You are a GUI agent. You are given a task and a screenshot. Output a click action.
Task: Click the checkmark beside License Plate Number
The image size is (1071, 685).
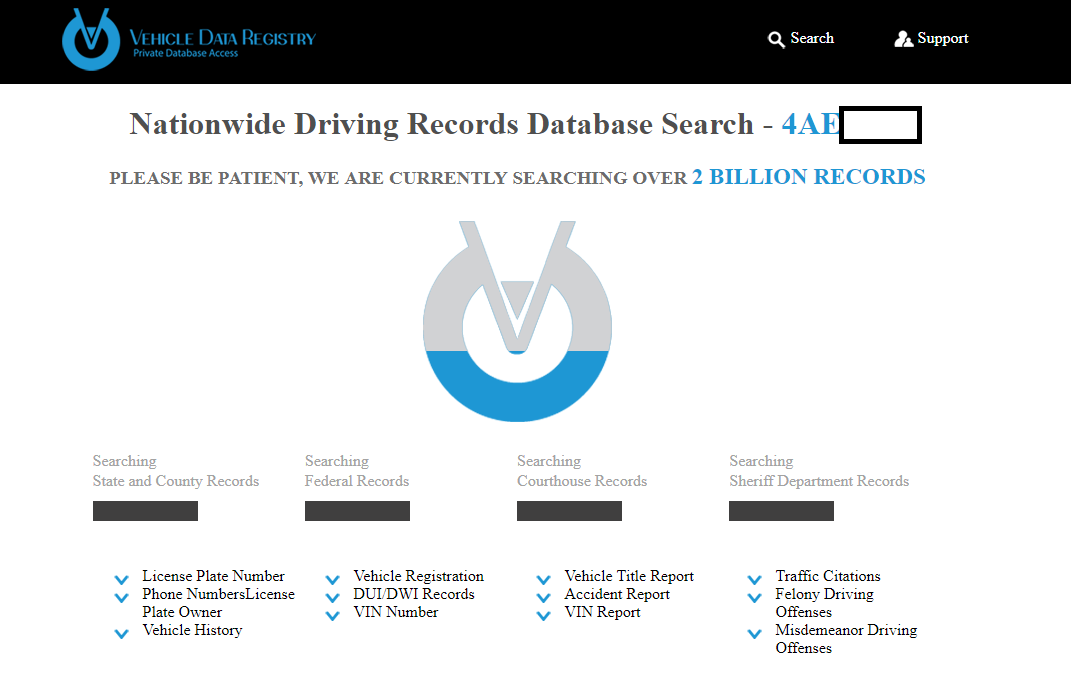[121, 579]
